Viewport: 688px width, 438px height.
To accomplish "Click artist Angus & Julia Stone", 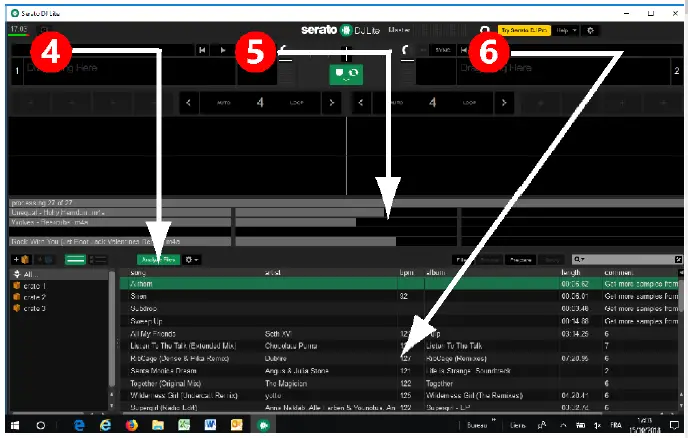I will pyautogui.click(x=297, y=371).
